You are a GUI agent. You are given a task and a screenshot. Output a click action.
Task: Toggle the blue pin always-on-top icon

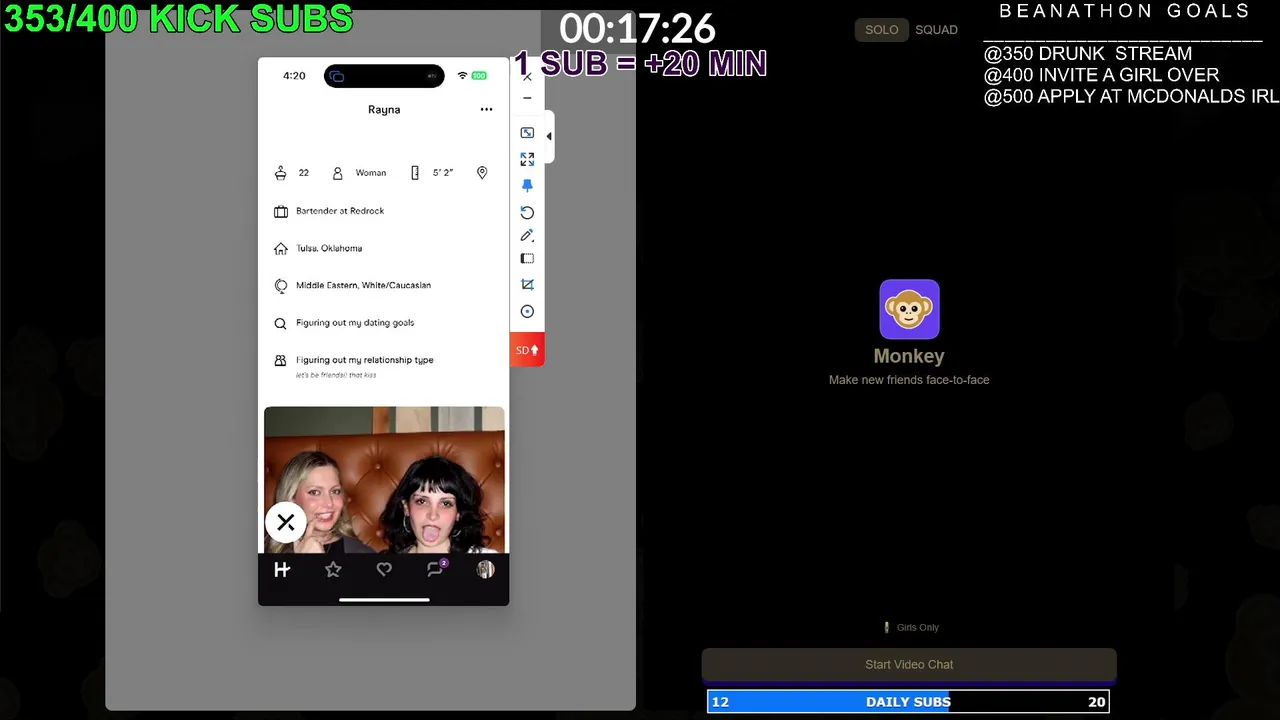coord(527,186)
